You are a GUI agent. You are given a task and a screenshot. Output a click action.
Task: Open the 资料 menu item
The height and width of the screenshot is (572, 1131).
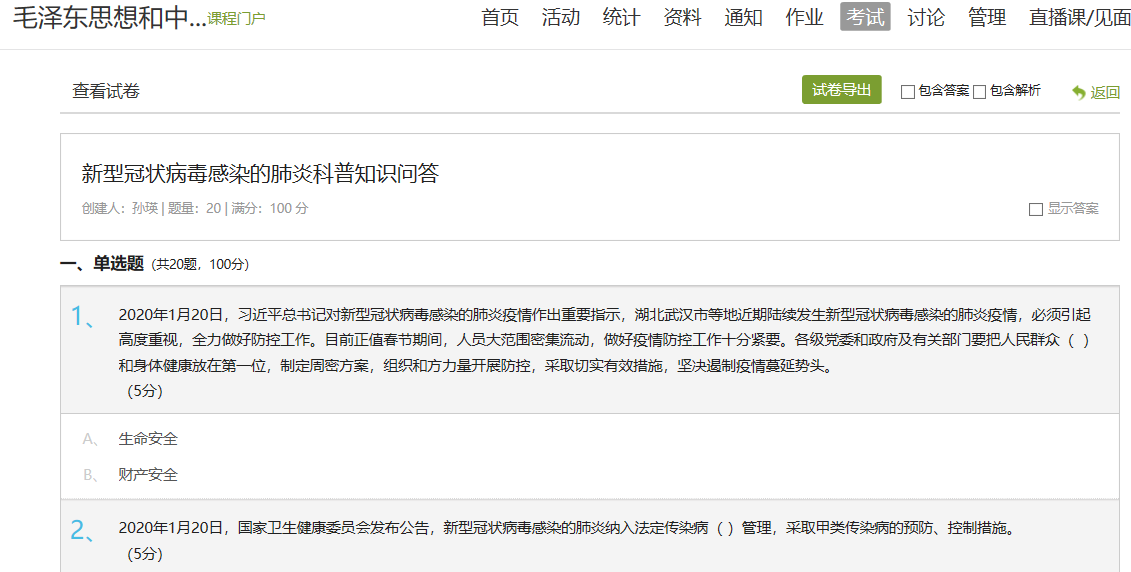(683, 18)
